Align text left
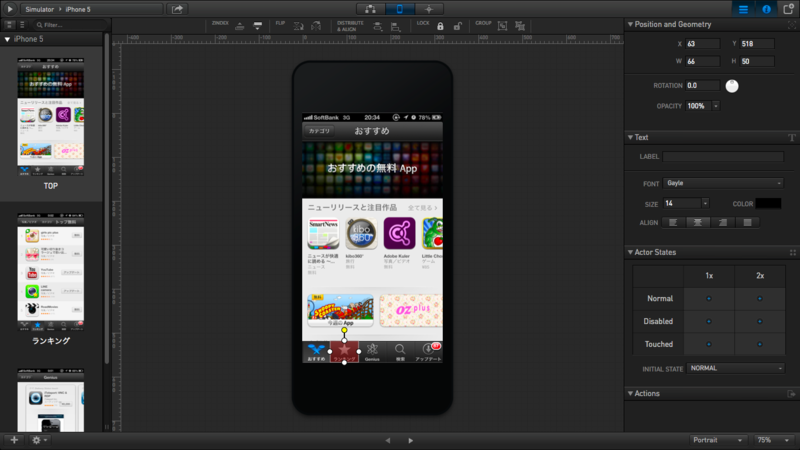800x450 pixels. (x=673, y=222)
